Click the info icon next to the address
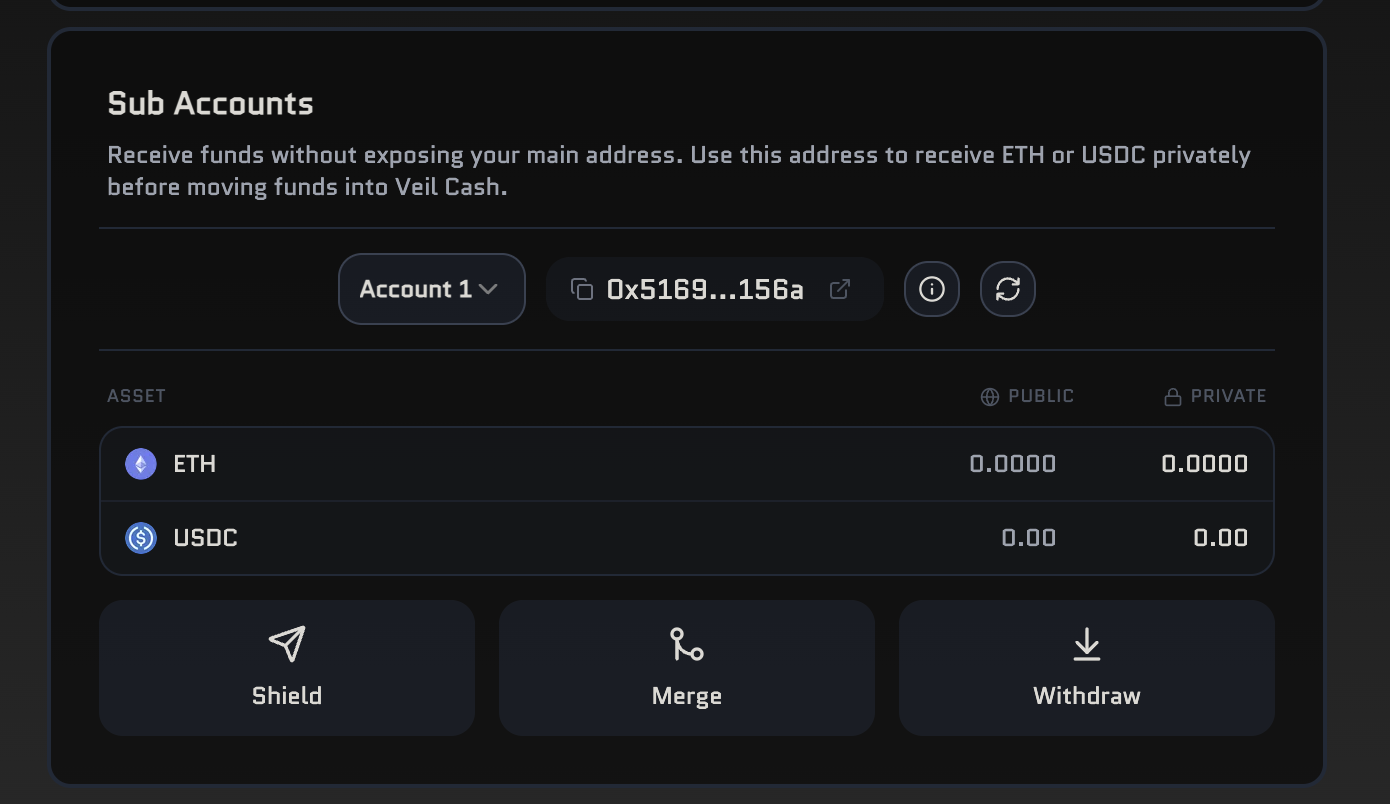 pyautogui.click(x=931, y=288)
